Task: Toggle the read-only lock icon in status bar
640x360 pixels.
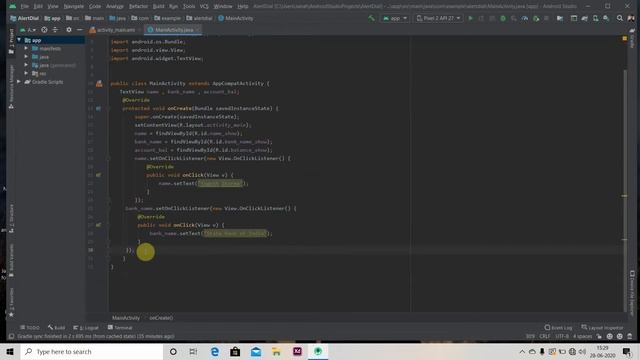Action: click(599, 336)
